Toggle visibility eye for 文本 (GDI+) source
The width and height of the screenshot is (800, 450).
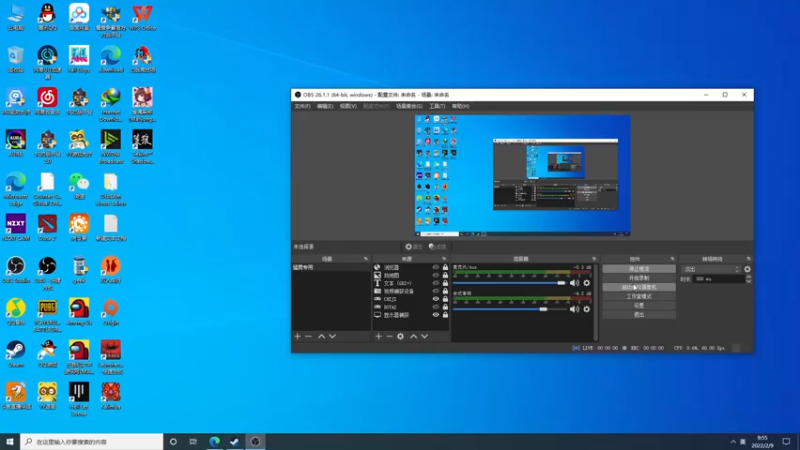(x=436, y=283)
